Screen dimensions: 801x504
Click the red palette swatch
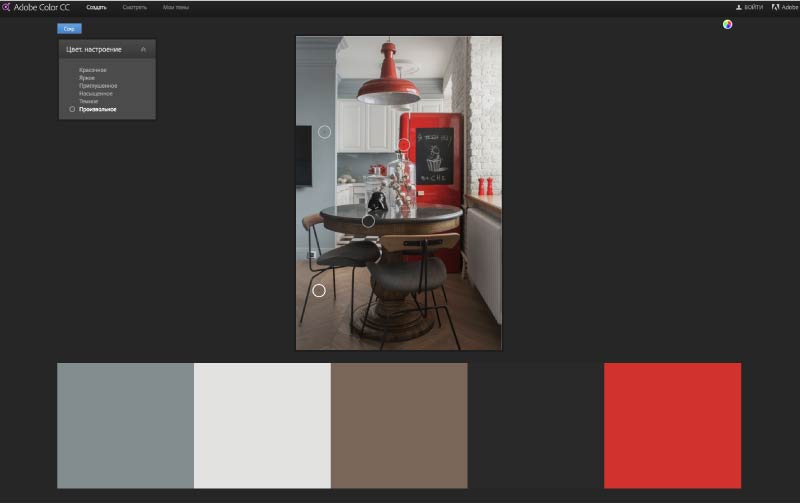pos(672,425)
